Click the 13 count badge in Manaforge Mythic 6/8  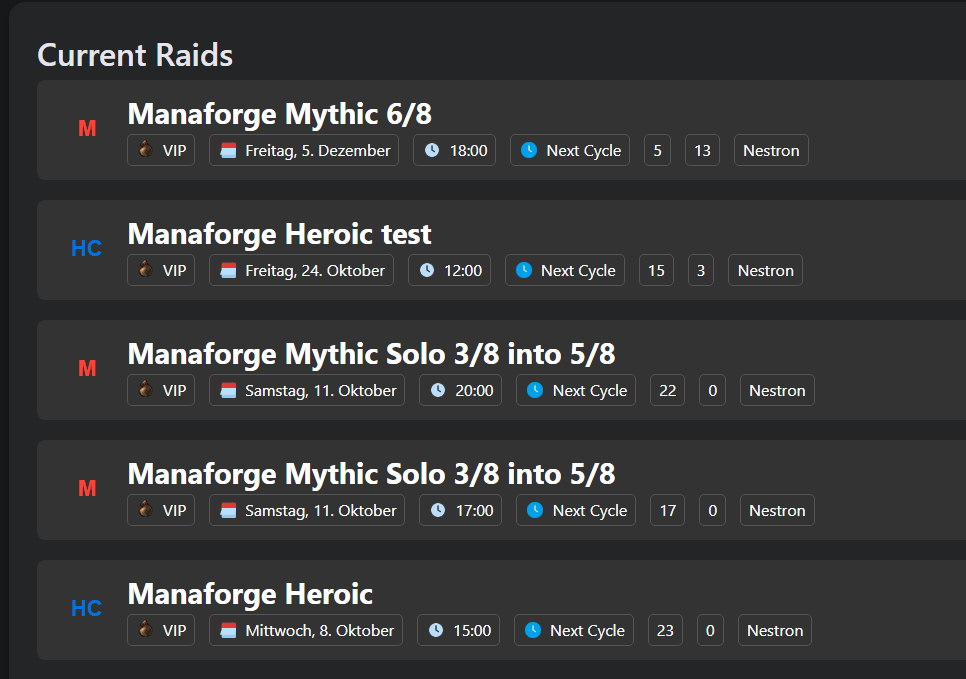pos(702,151)
